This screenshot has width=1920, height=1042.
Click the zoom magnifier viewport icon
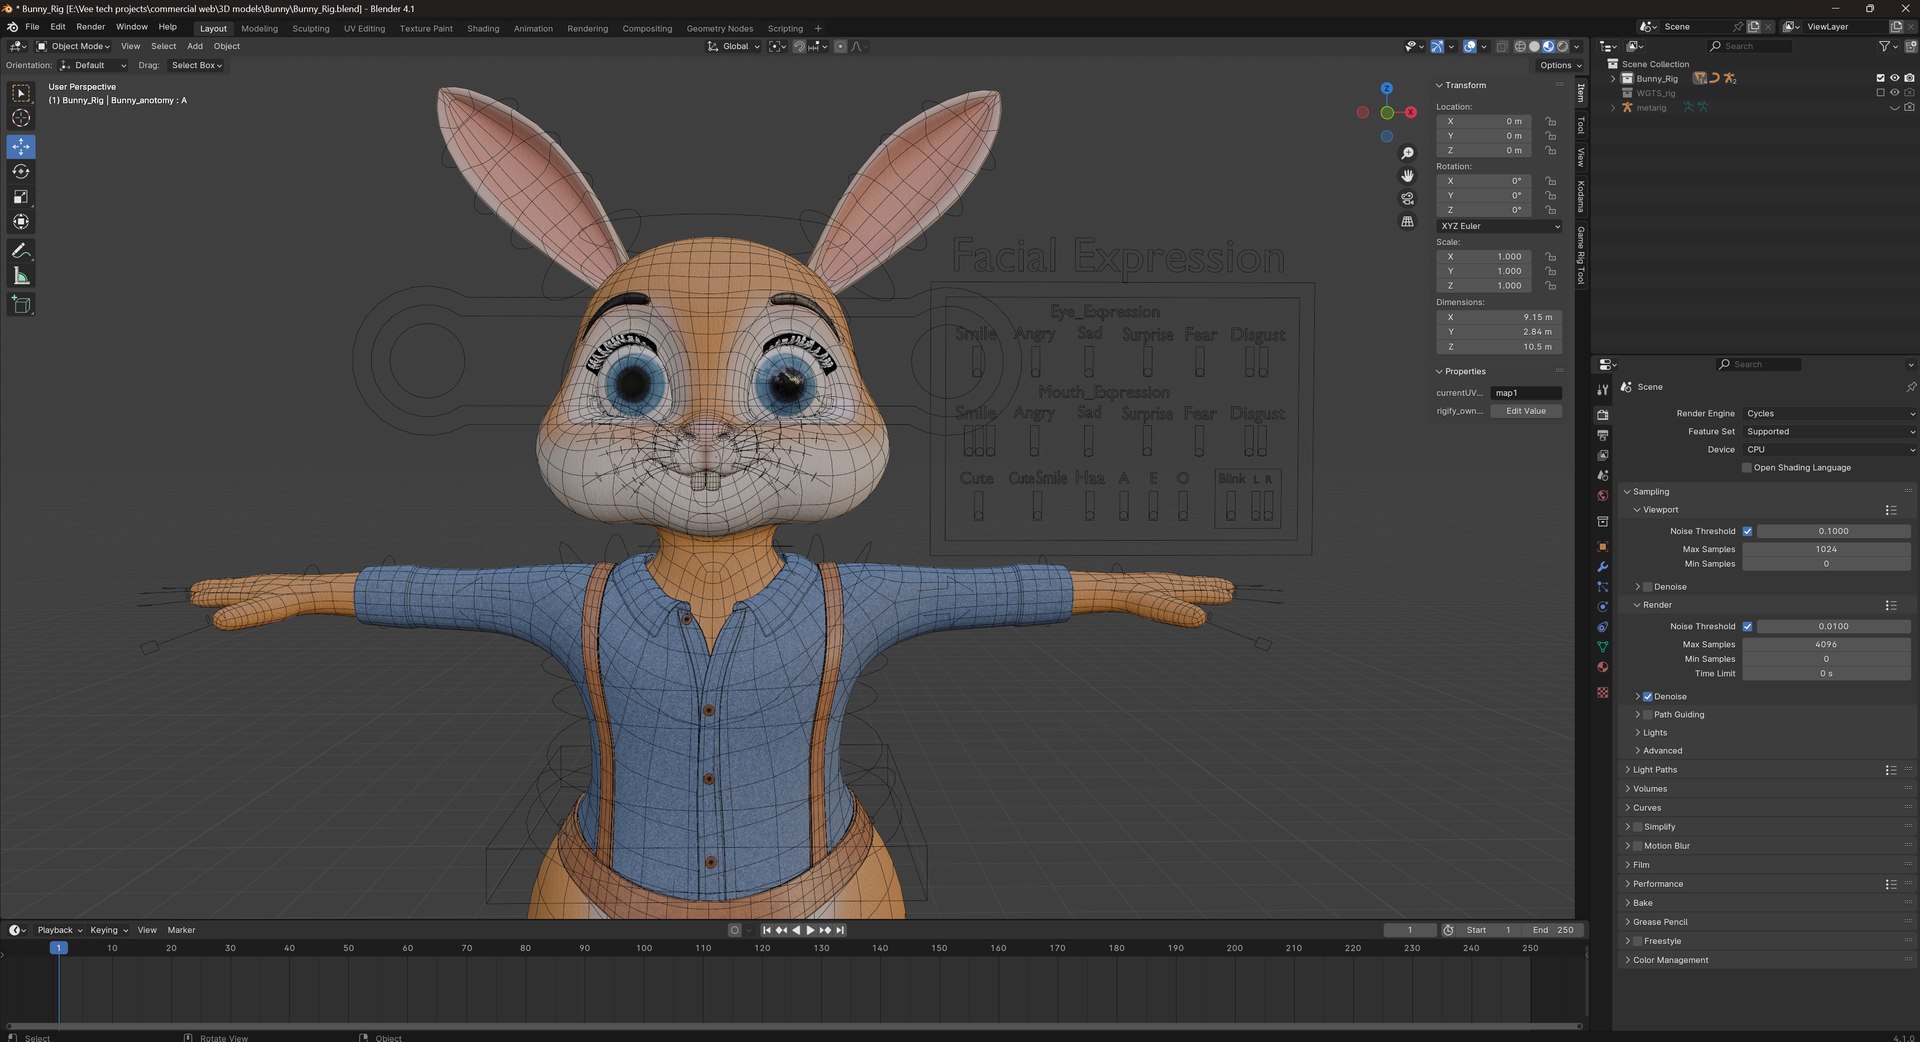click(x=1407, y=153)
